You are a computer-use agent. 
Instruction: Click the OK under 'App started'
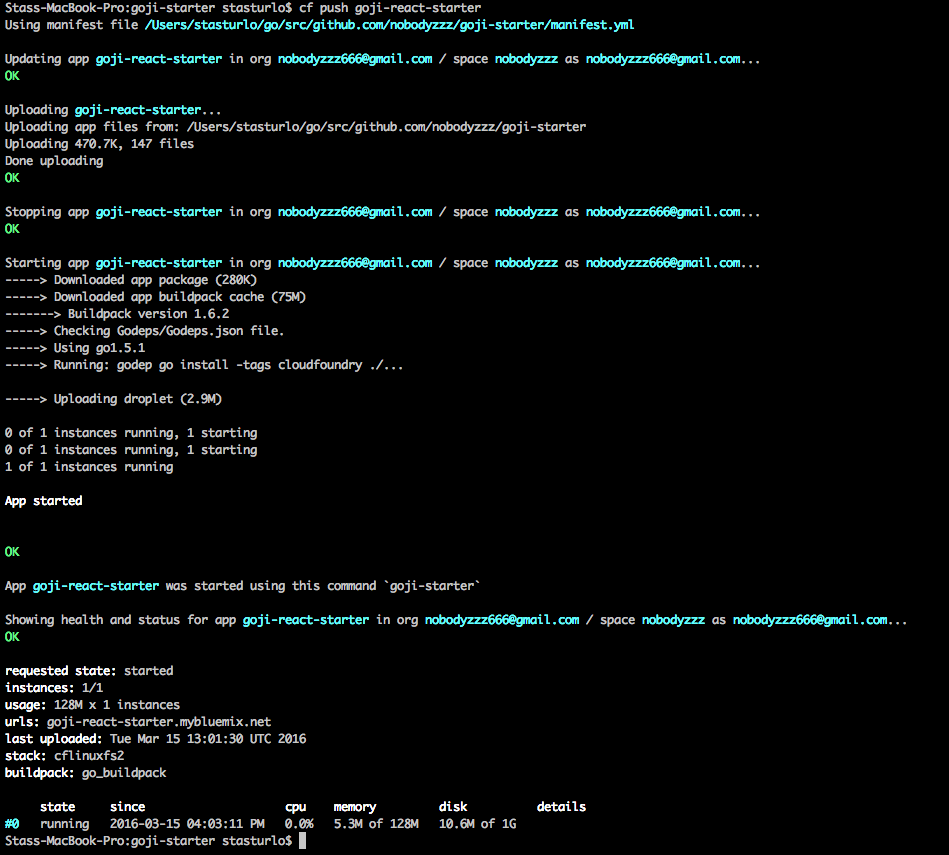point(12,551)
